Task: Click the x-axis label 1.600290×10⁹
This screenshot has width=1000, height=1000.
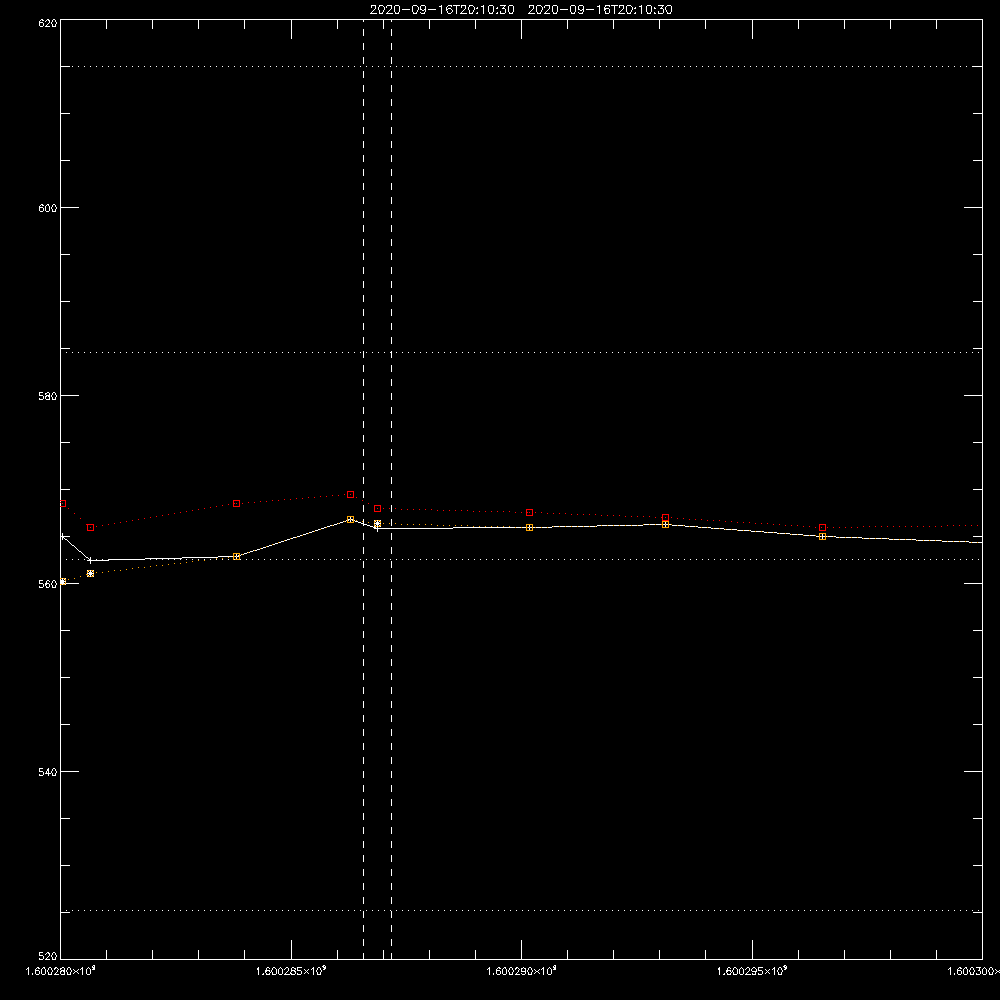Action: pyautogui.click(x=521, y=971)
